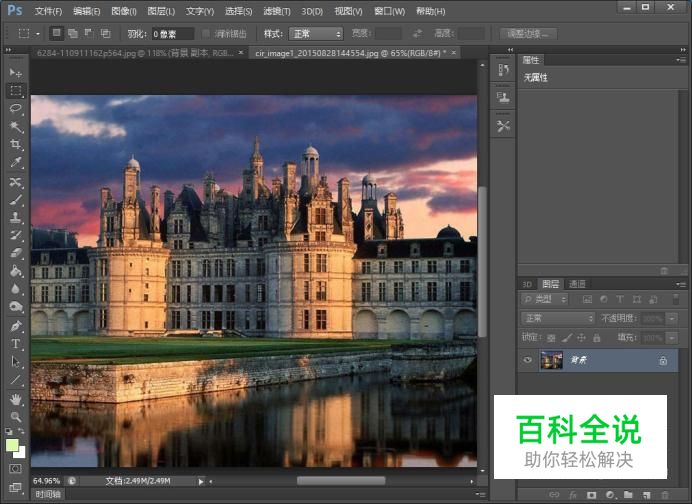Select the Hand tool

(15, 398)
